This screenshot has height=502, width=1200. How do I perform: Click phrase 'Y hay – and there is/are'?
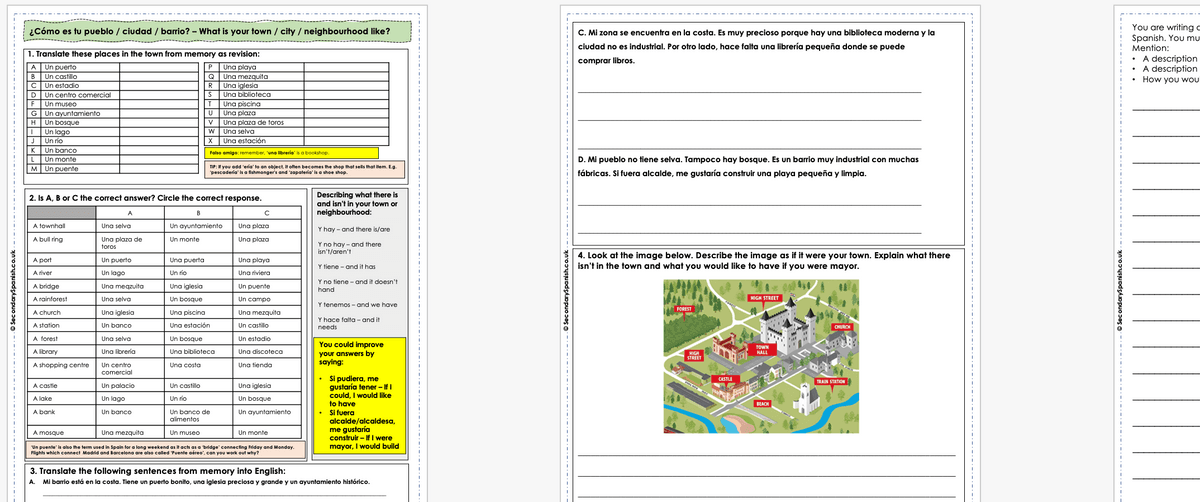click(x=352, y=230)
